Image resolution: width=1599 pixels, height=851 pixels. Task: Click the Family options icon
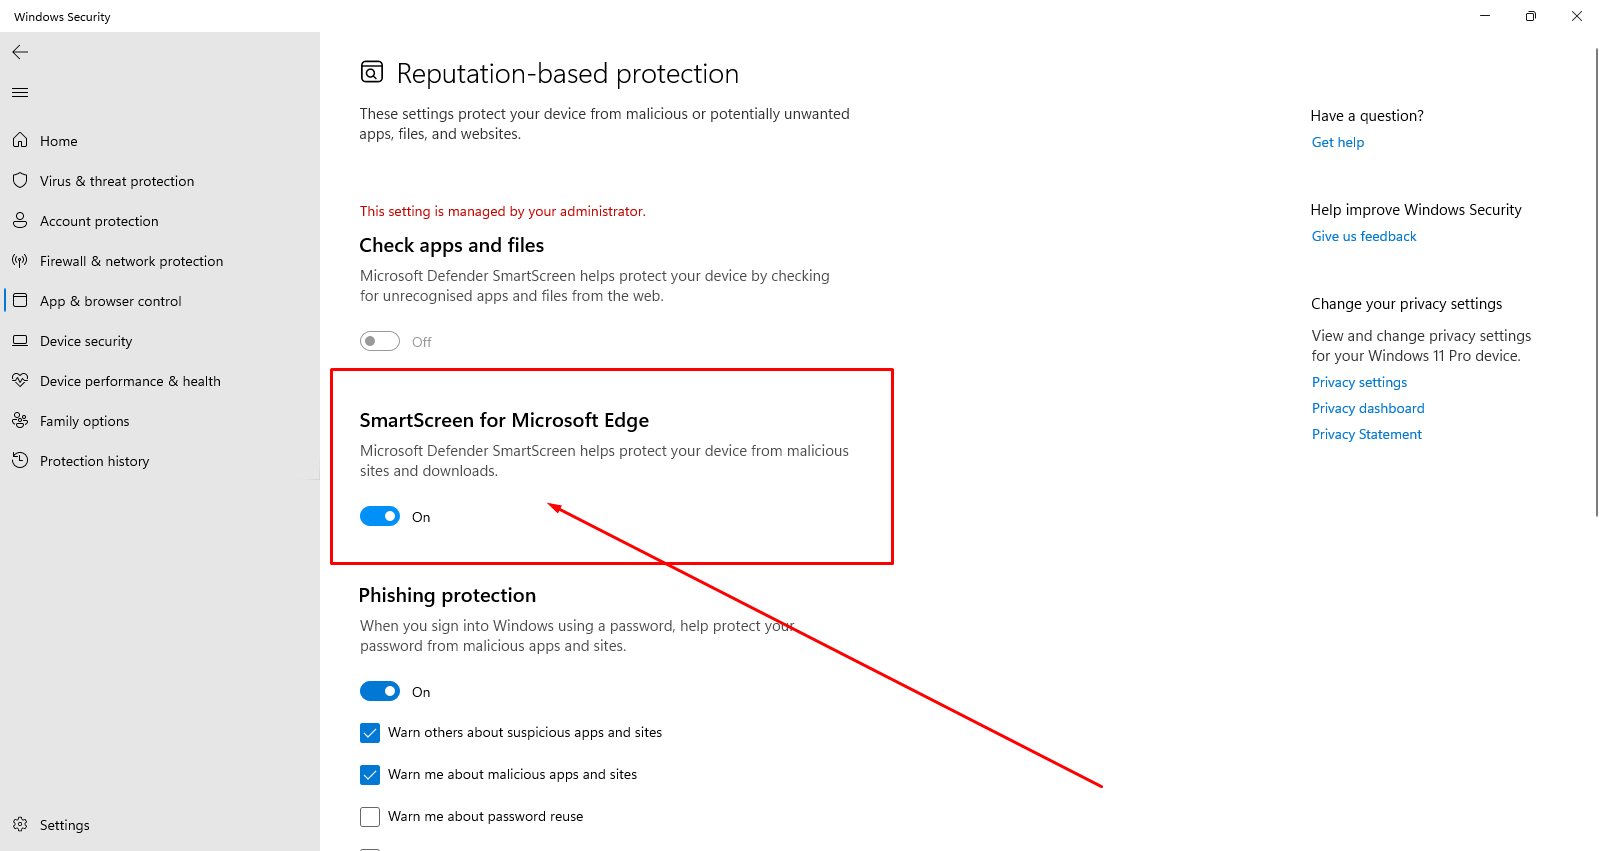point(20,421)
